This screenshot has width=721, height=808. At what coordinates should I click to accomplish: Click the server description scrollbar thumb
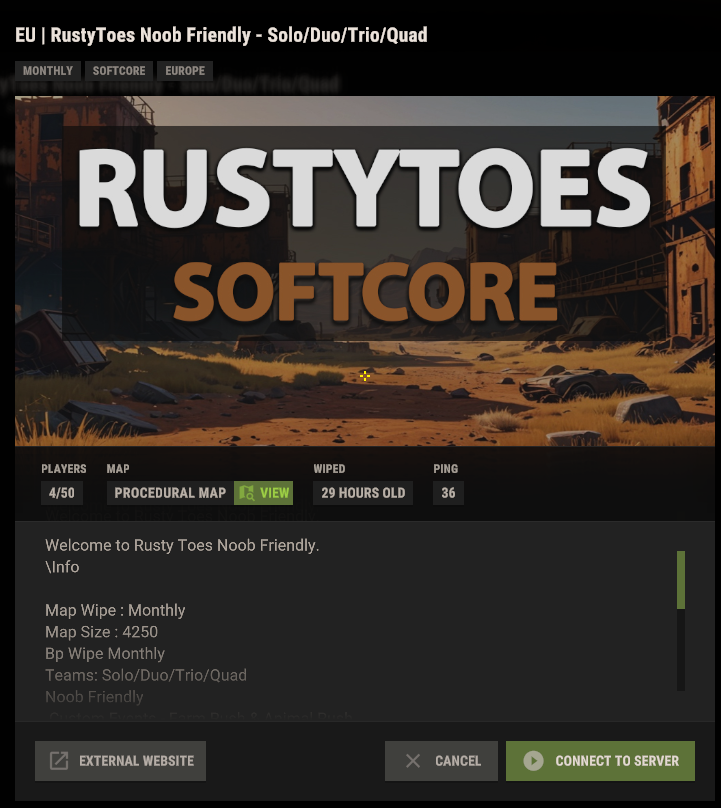coord(681,580)
